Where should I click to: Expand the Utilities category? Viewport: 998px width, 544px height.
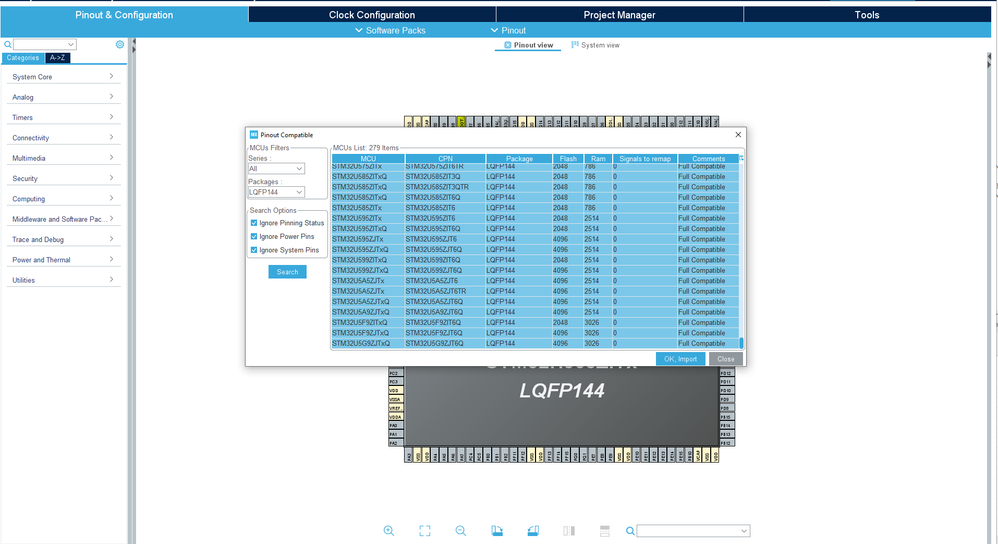click(63, 280)
